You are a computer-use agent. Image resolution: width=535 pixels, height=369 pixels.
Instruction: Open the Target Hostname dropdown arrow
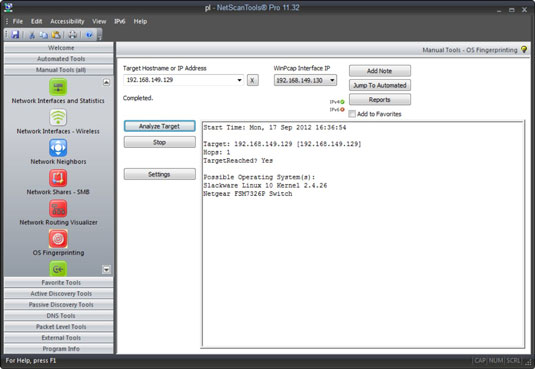[240, 80]
